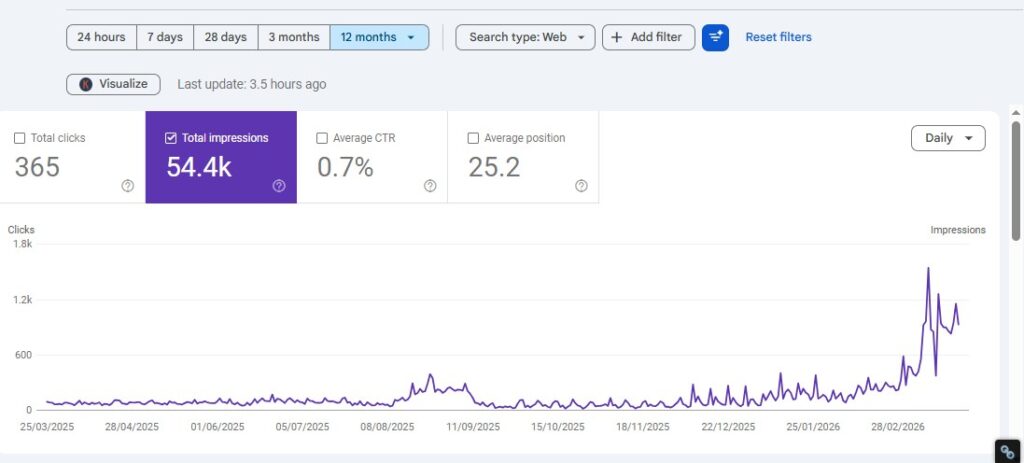This screenshot has width=1024, height=463.
Task: Click the Last update: 3.5 hours ago text
Action: click(x=251, y=84)
